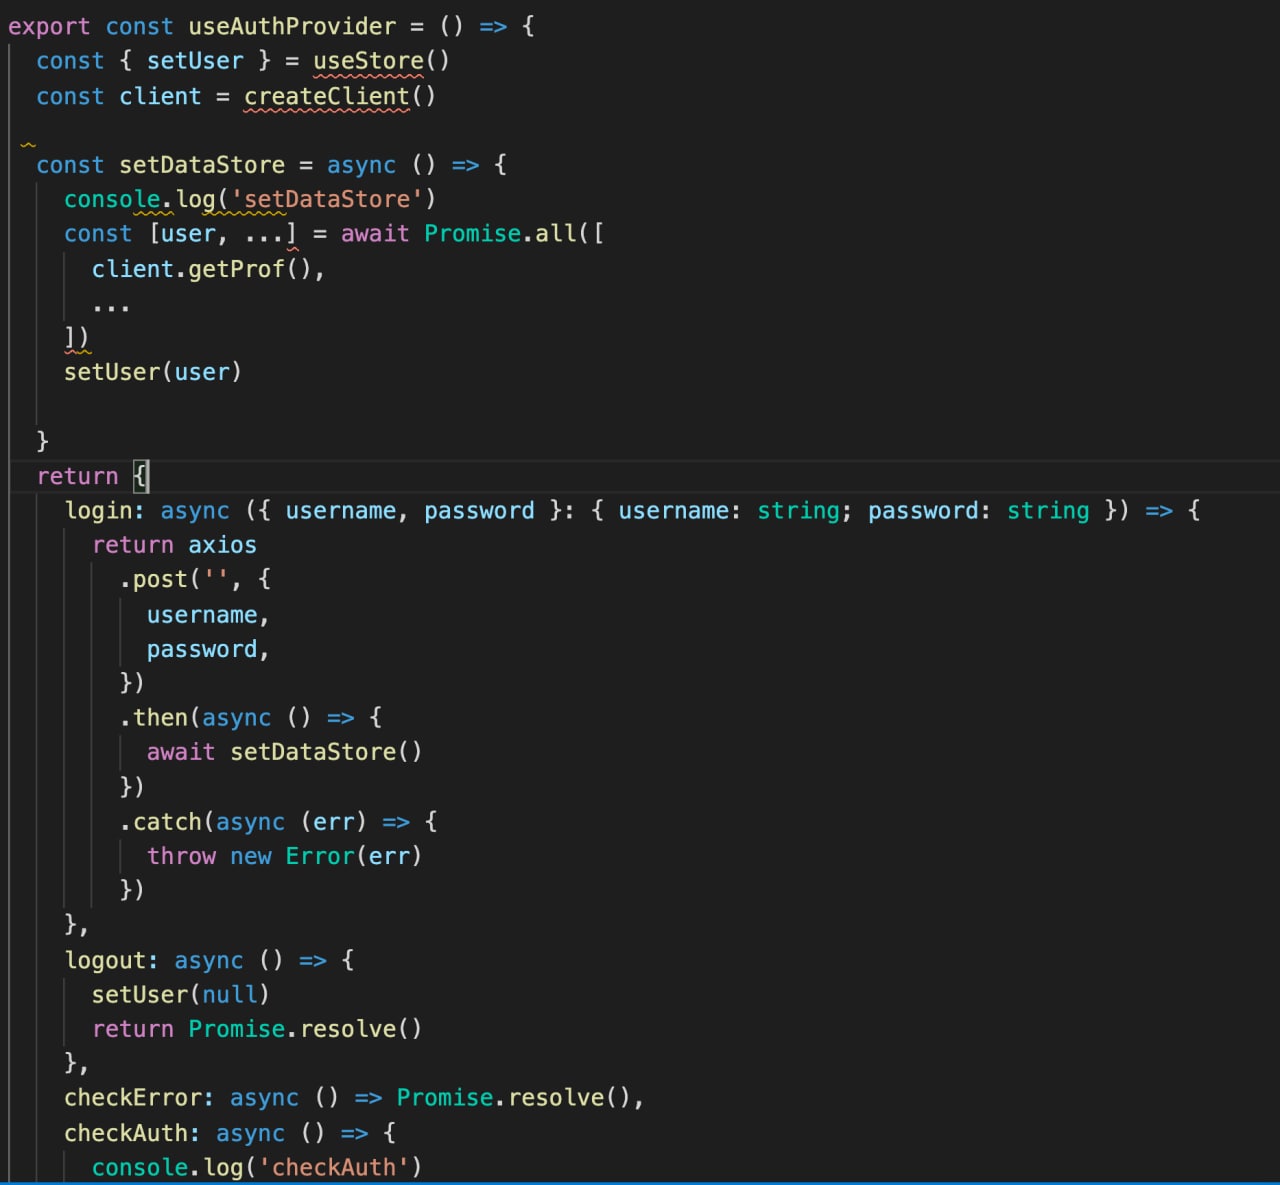The image size is (1280, 1185).
Task: Click the username shorthand property inside post body
Action: (201, 615)
